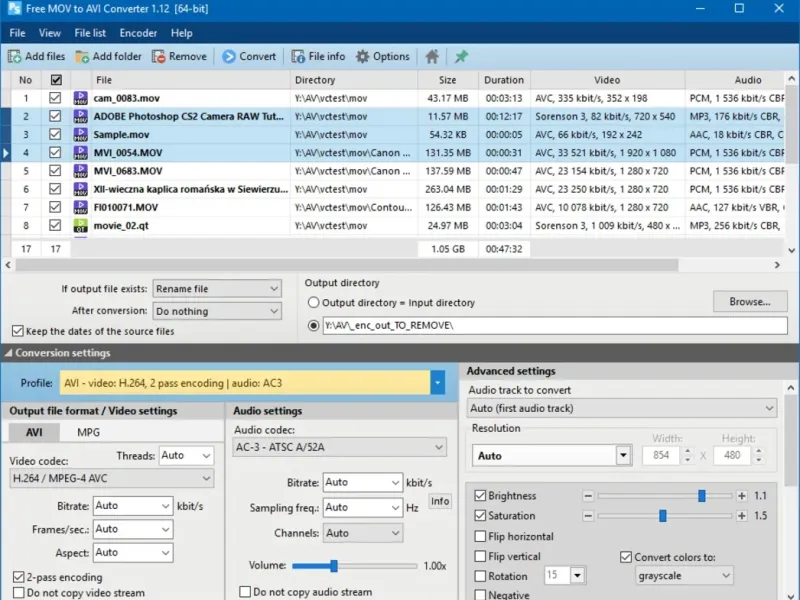Click the Volume slider handle
Screen dimensions: 800x600
pyautogui.click(x=334, y=565)
